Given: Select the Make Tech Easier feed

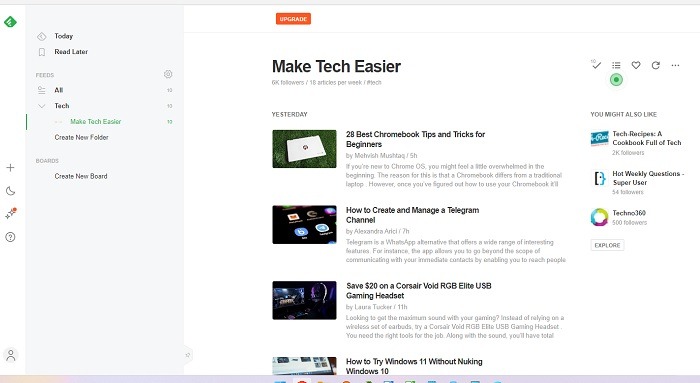Looking at the screenshot, I should pyautogui.click(x=96, y=121).
